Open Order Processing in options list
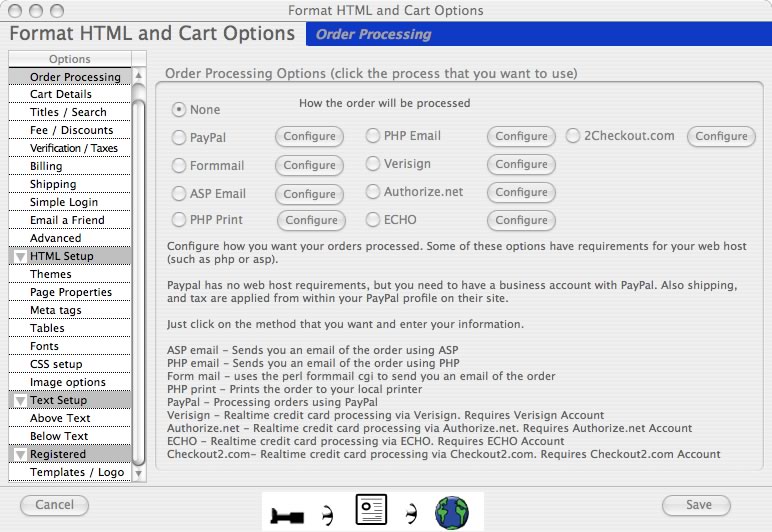Image resolution: width=772 pixels, height=532 pixels. [x=70, y=77]
